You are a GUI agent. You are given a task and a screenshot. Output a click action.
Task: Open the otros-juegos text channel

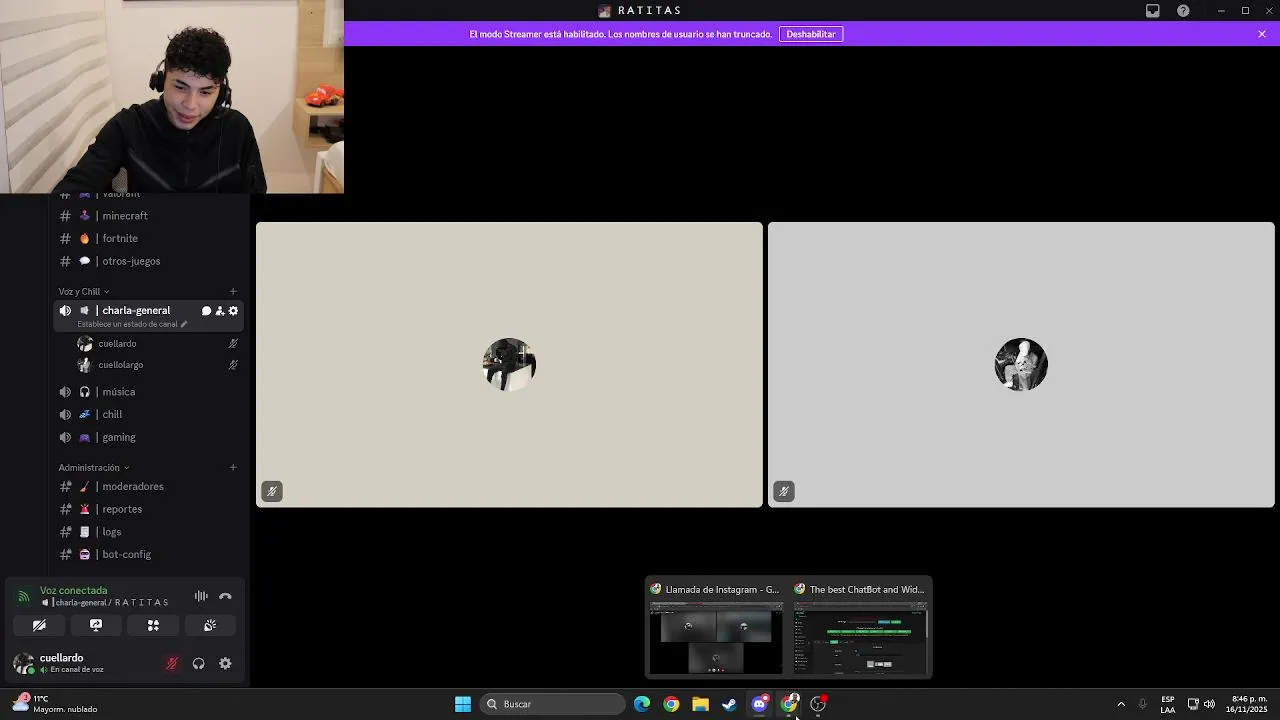click(x=148, y=261)
